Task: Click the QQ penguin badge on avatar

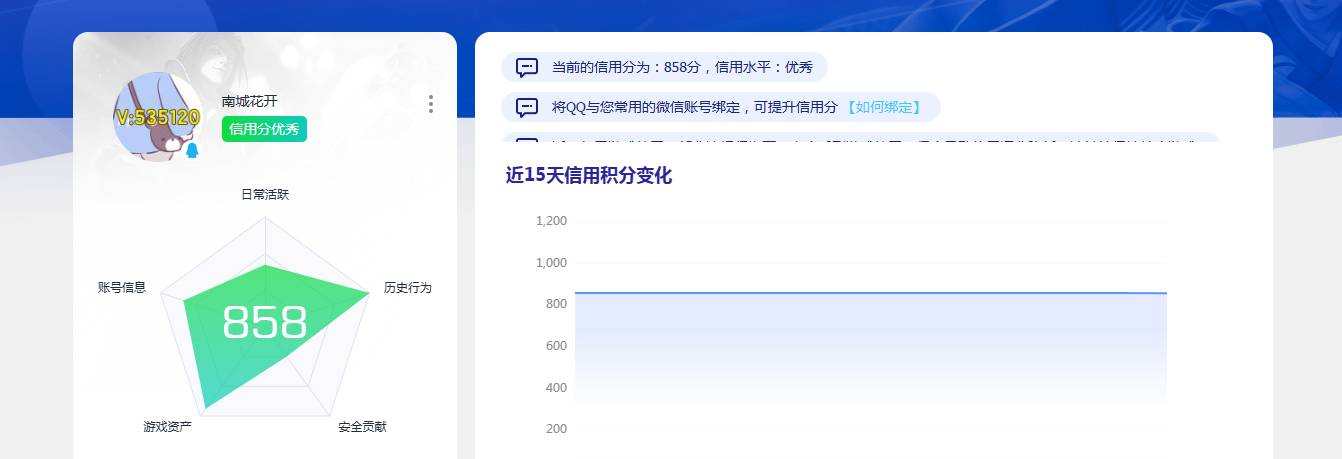Action: click(x=192, y=150)
